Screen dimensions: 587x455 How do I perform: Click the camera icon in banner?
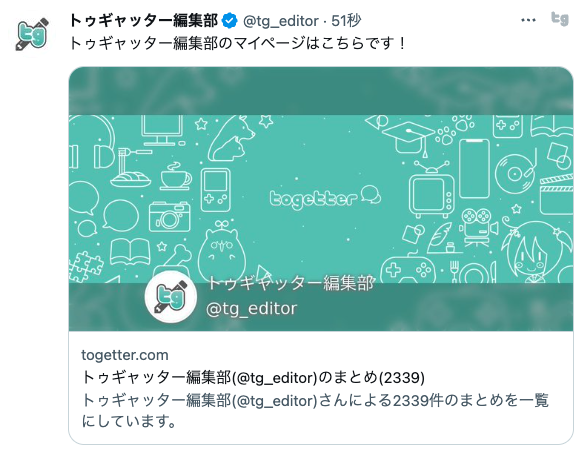coord(169,217)
